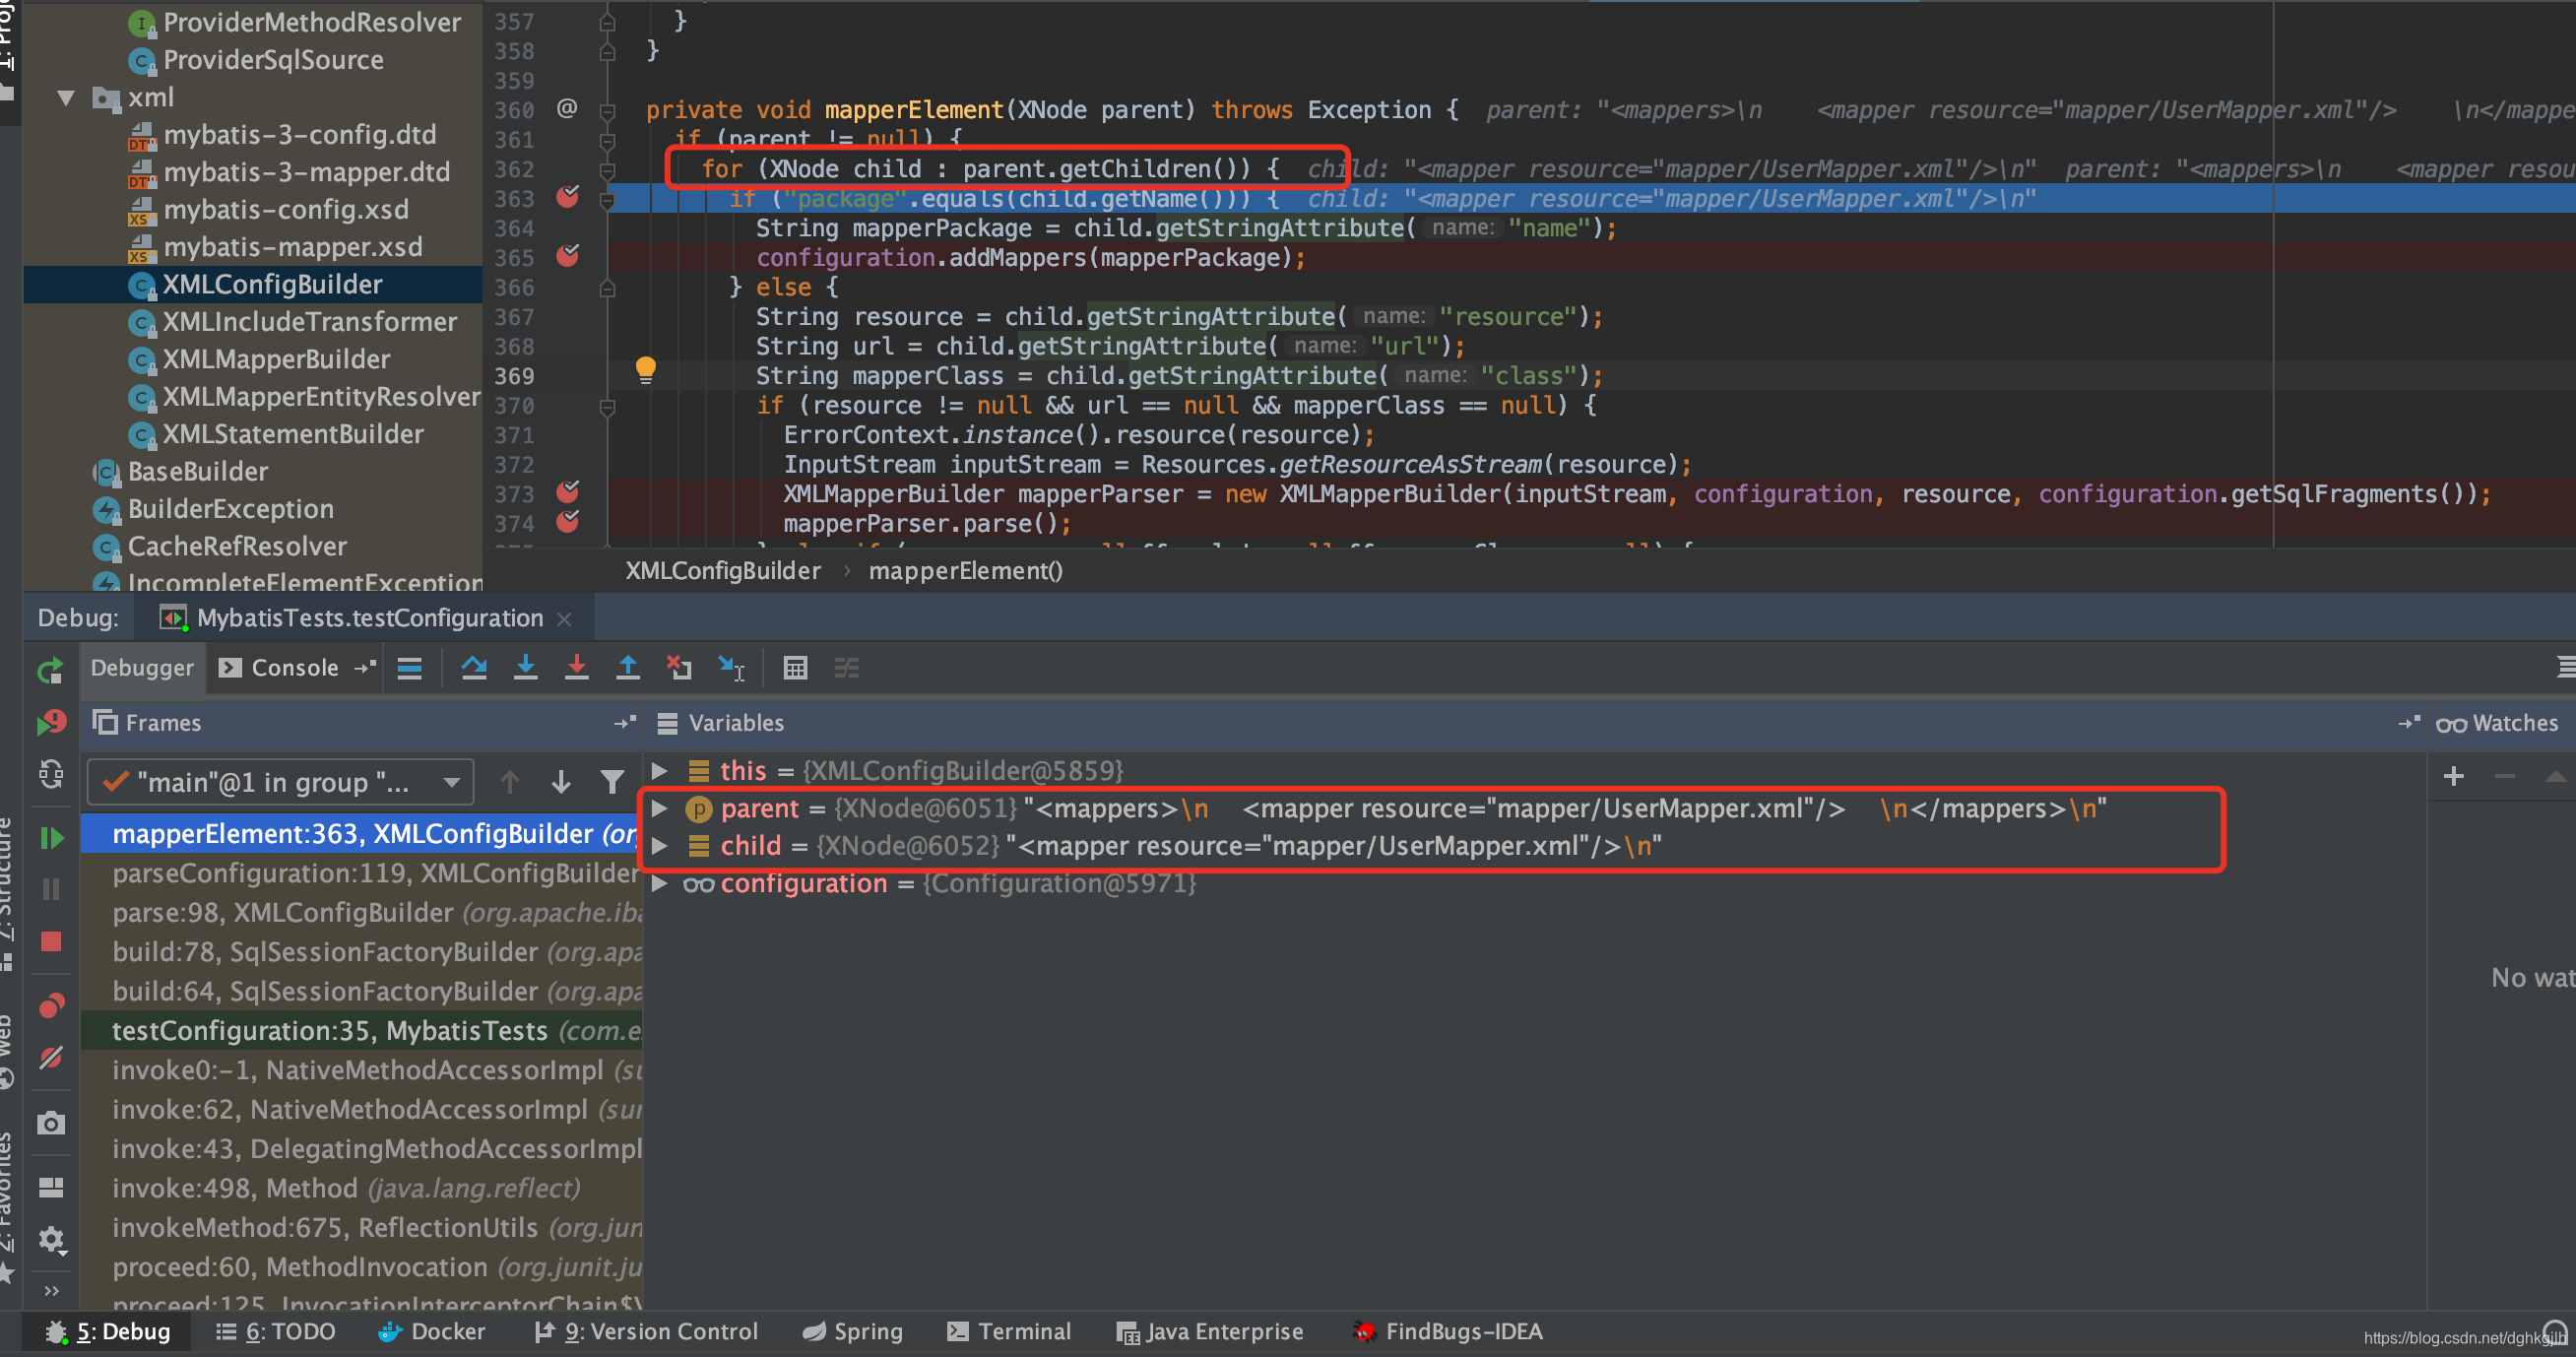Stop debugging with the red square icon
The height and width of the screenshot is (1357, 2576).
point(51,941)
